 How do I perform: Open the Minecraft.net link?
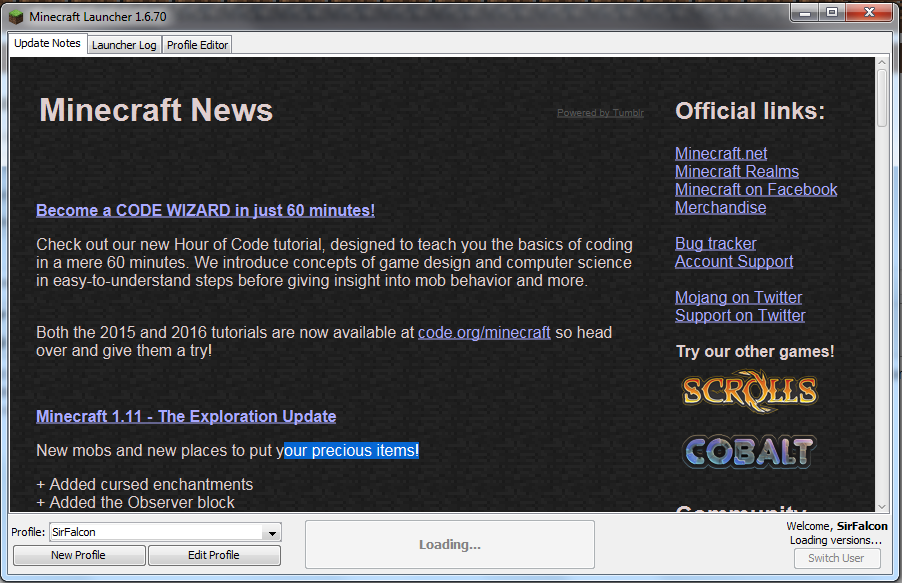(721, 154)
